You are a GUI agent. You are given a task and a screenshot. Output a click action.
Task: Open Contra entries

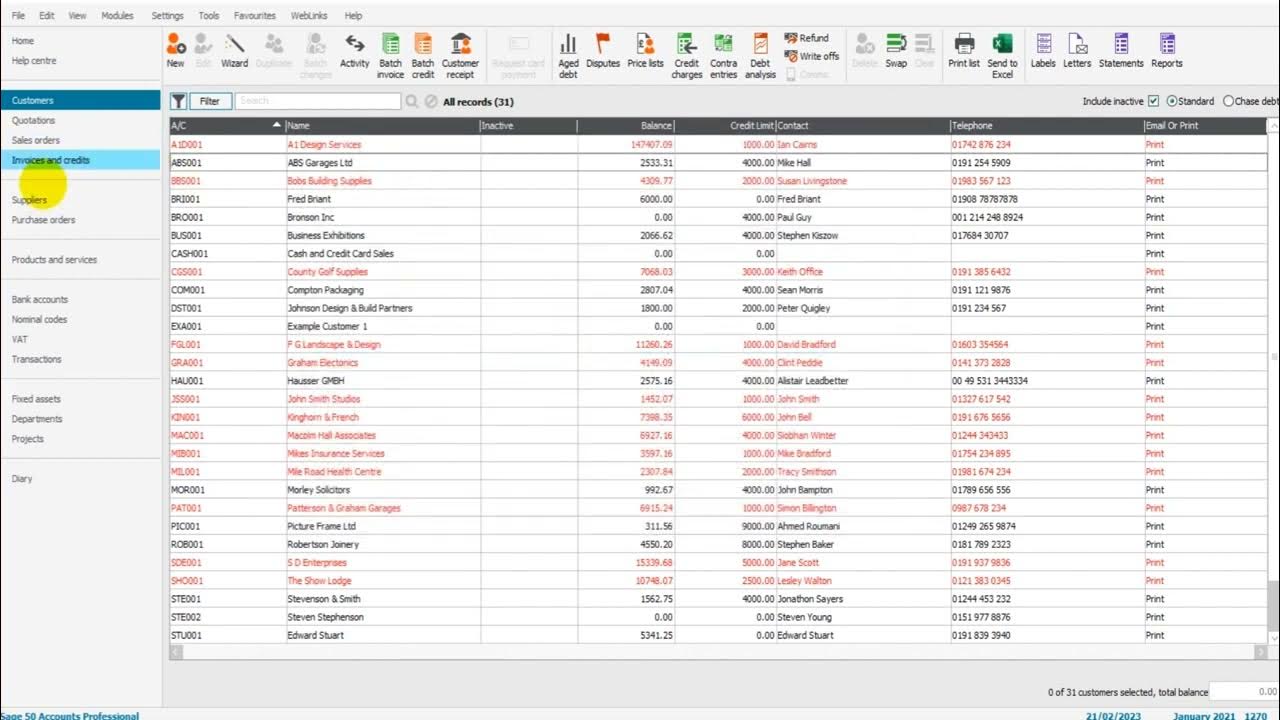(x=724, y=56)
